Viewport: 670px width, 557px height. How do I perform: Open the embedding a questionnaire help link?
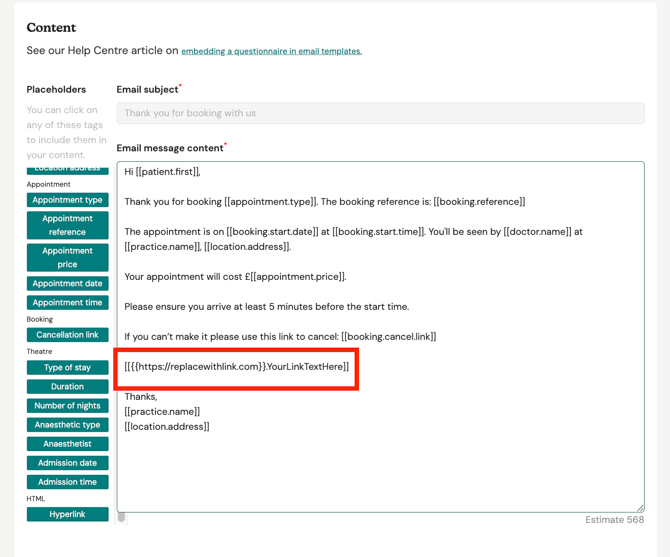point(271,51)
